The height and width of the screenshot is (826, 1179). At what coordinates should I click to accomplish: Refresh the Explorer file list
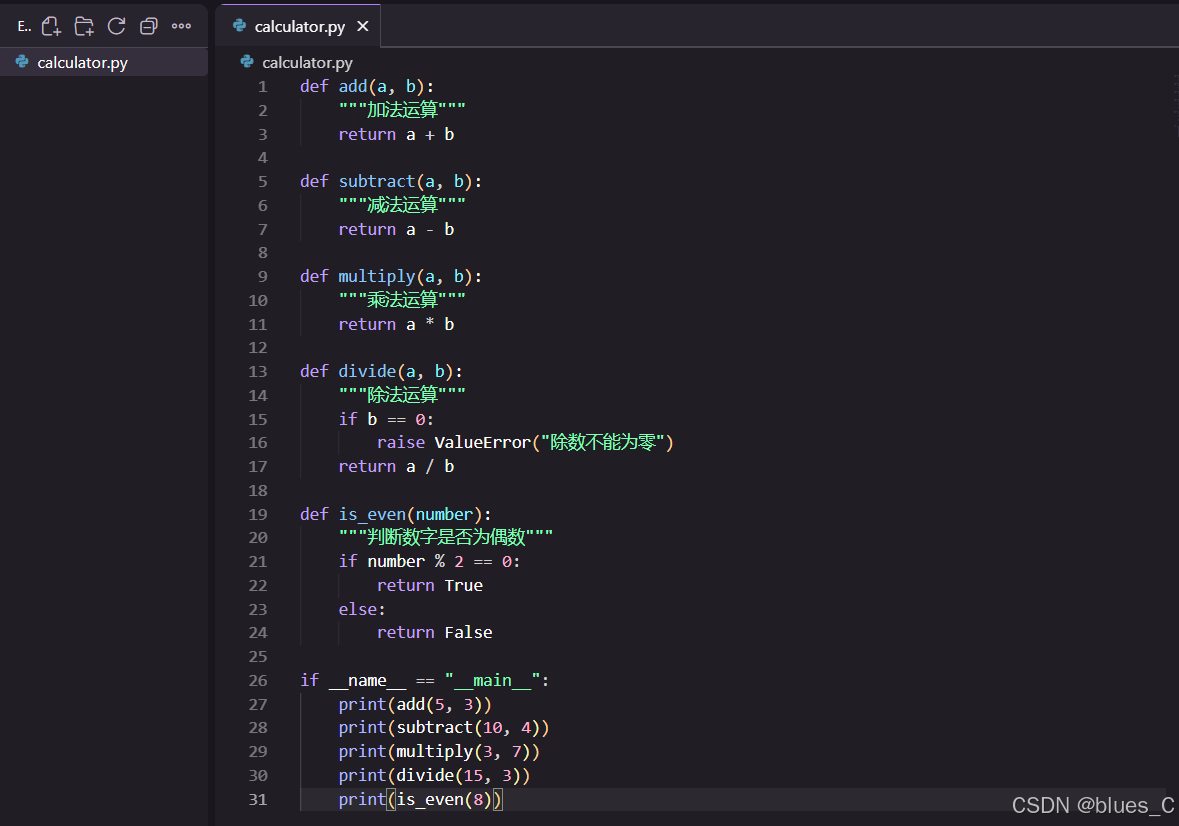point(116,26)
